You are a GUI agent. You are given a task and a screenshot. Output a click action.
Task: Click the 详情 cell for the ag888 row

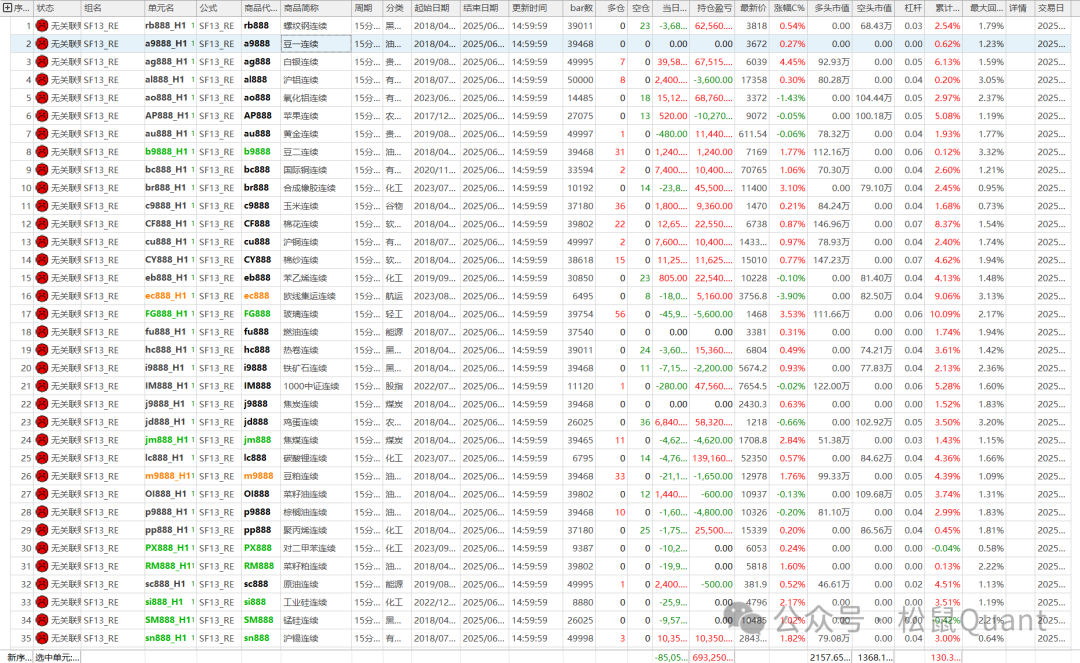tap(1018, 62)
